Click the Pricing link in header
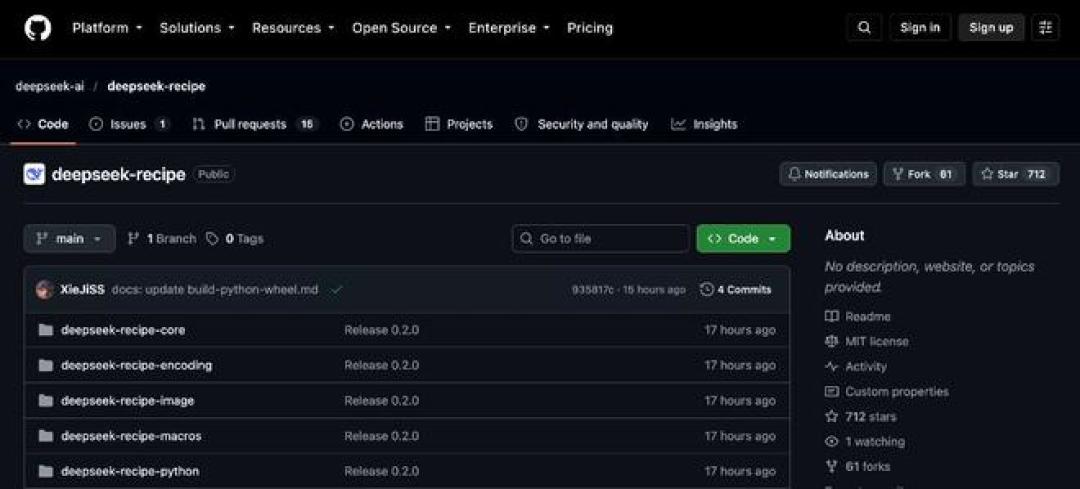 590,28
